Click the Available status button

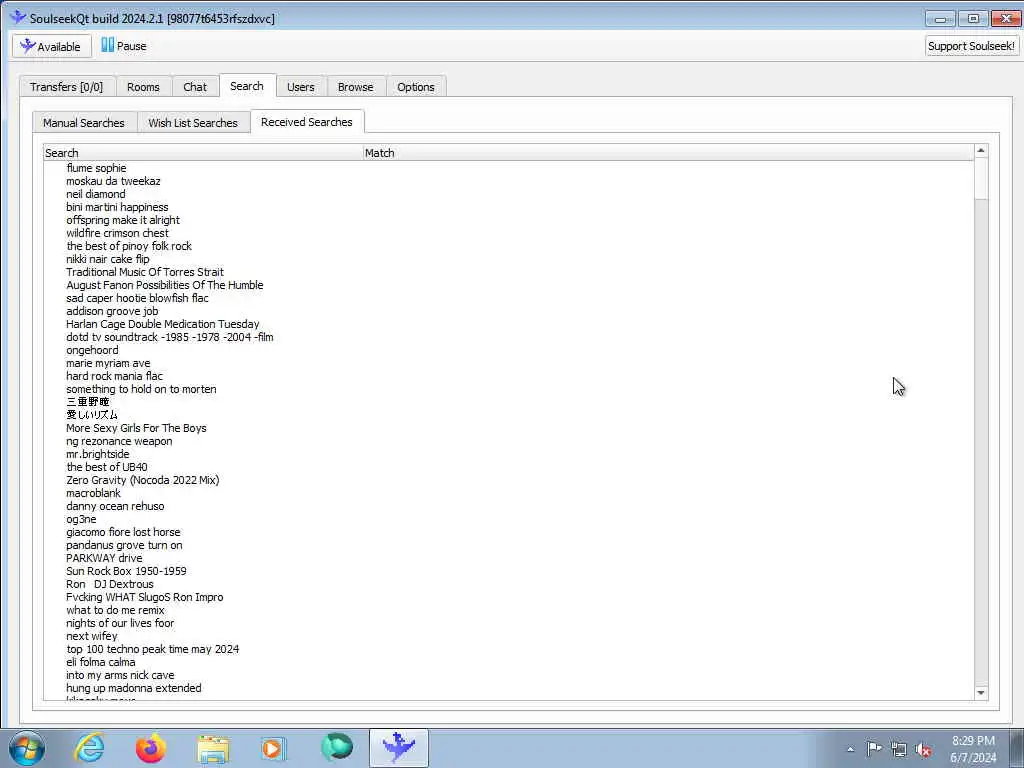click(x=52, y=46)
